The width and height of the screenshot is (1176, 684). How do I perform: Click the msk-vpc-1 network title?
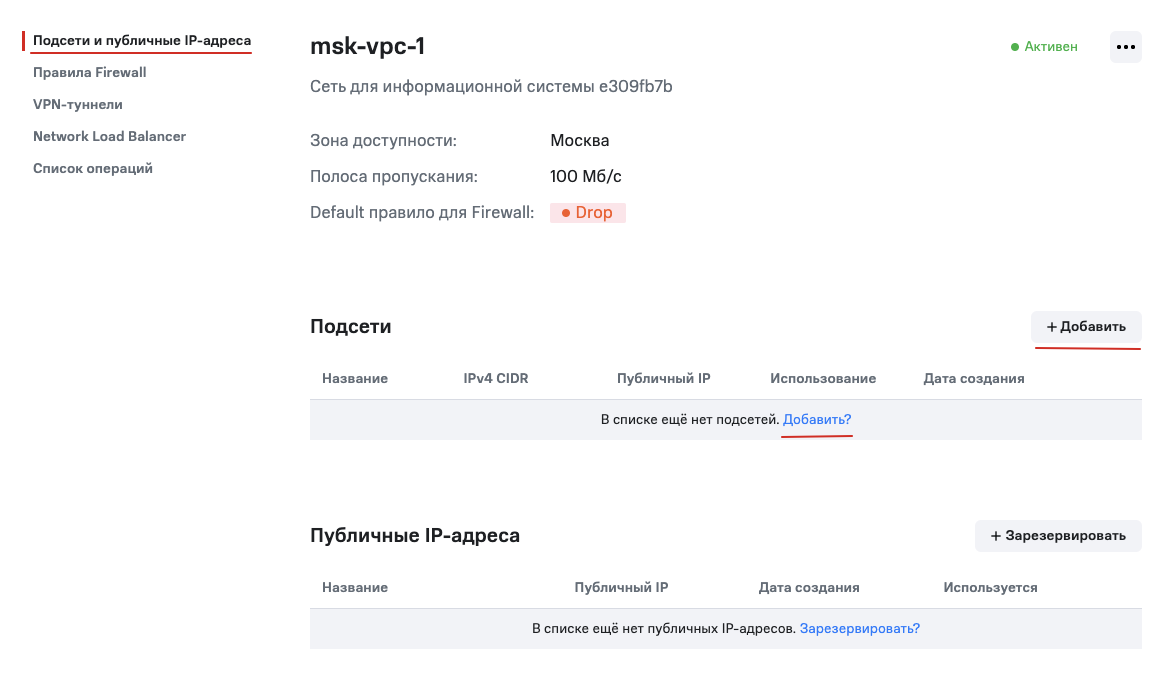click(x=368, y=47)
